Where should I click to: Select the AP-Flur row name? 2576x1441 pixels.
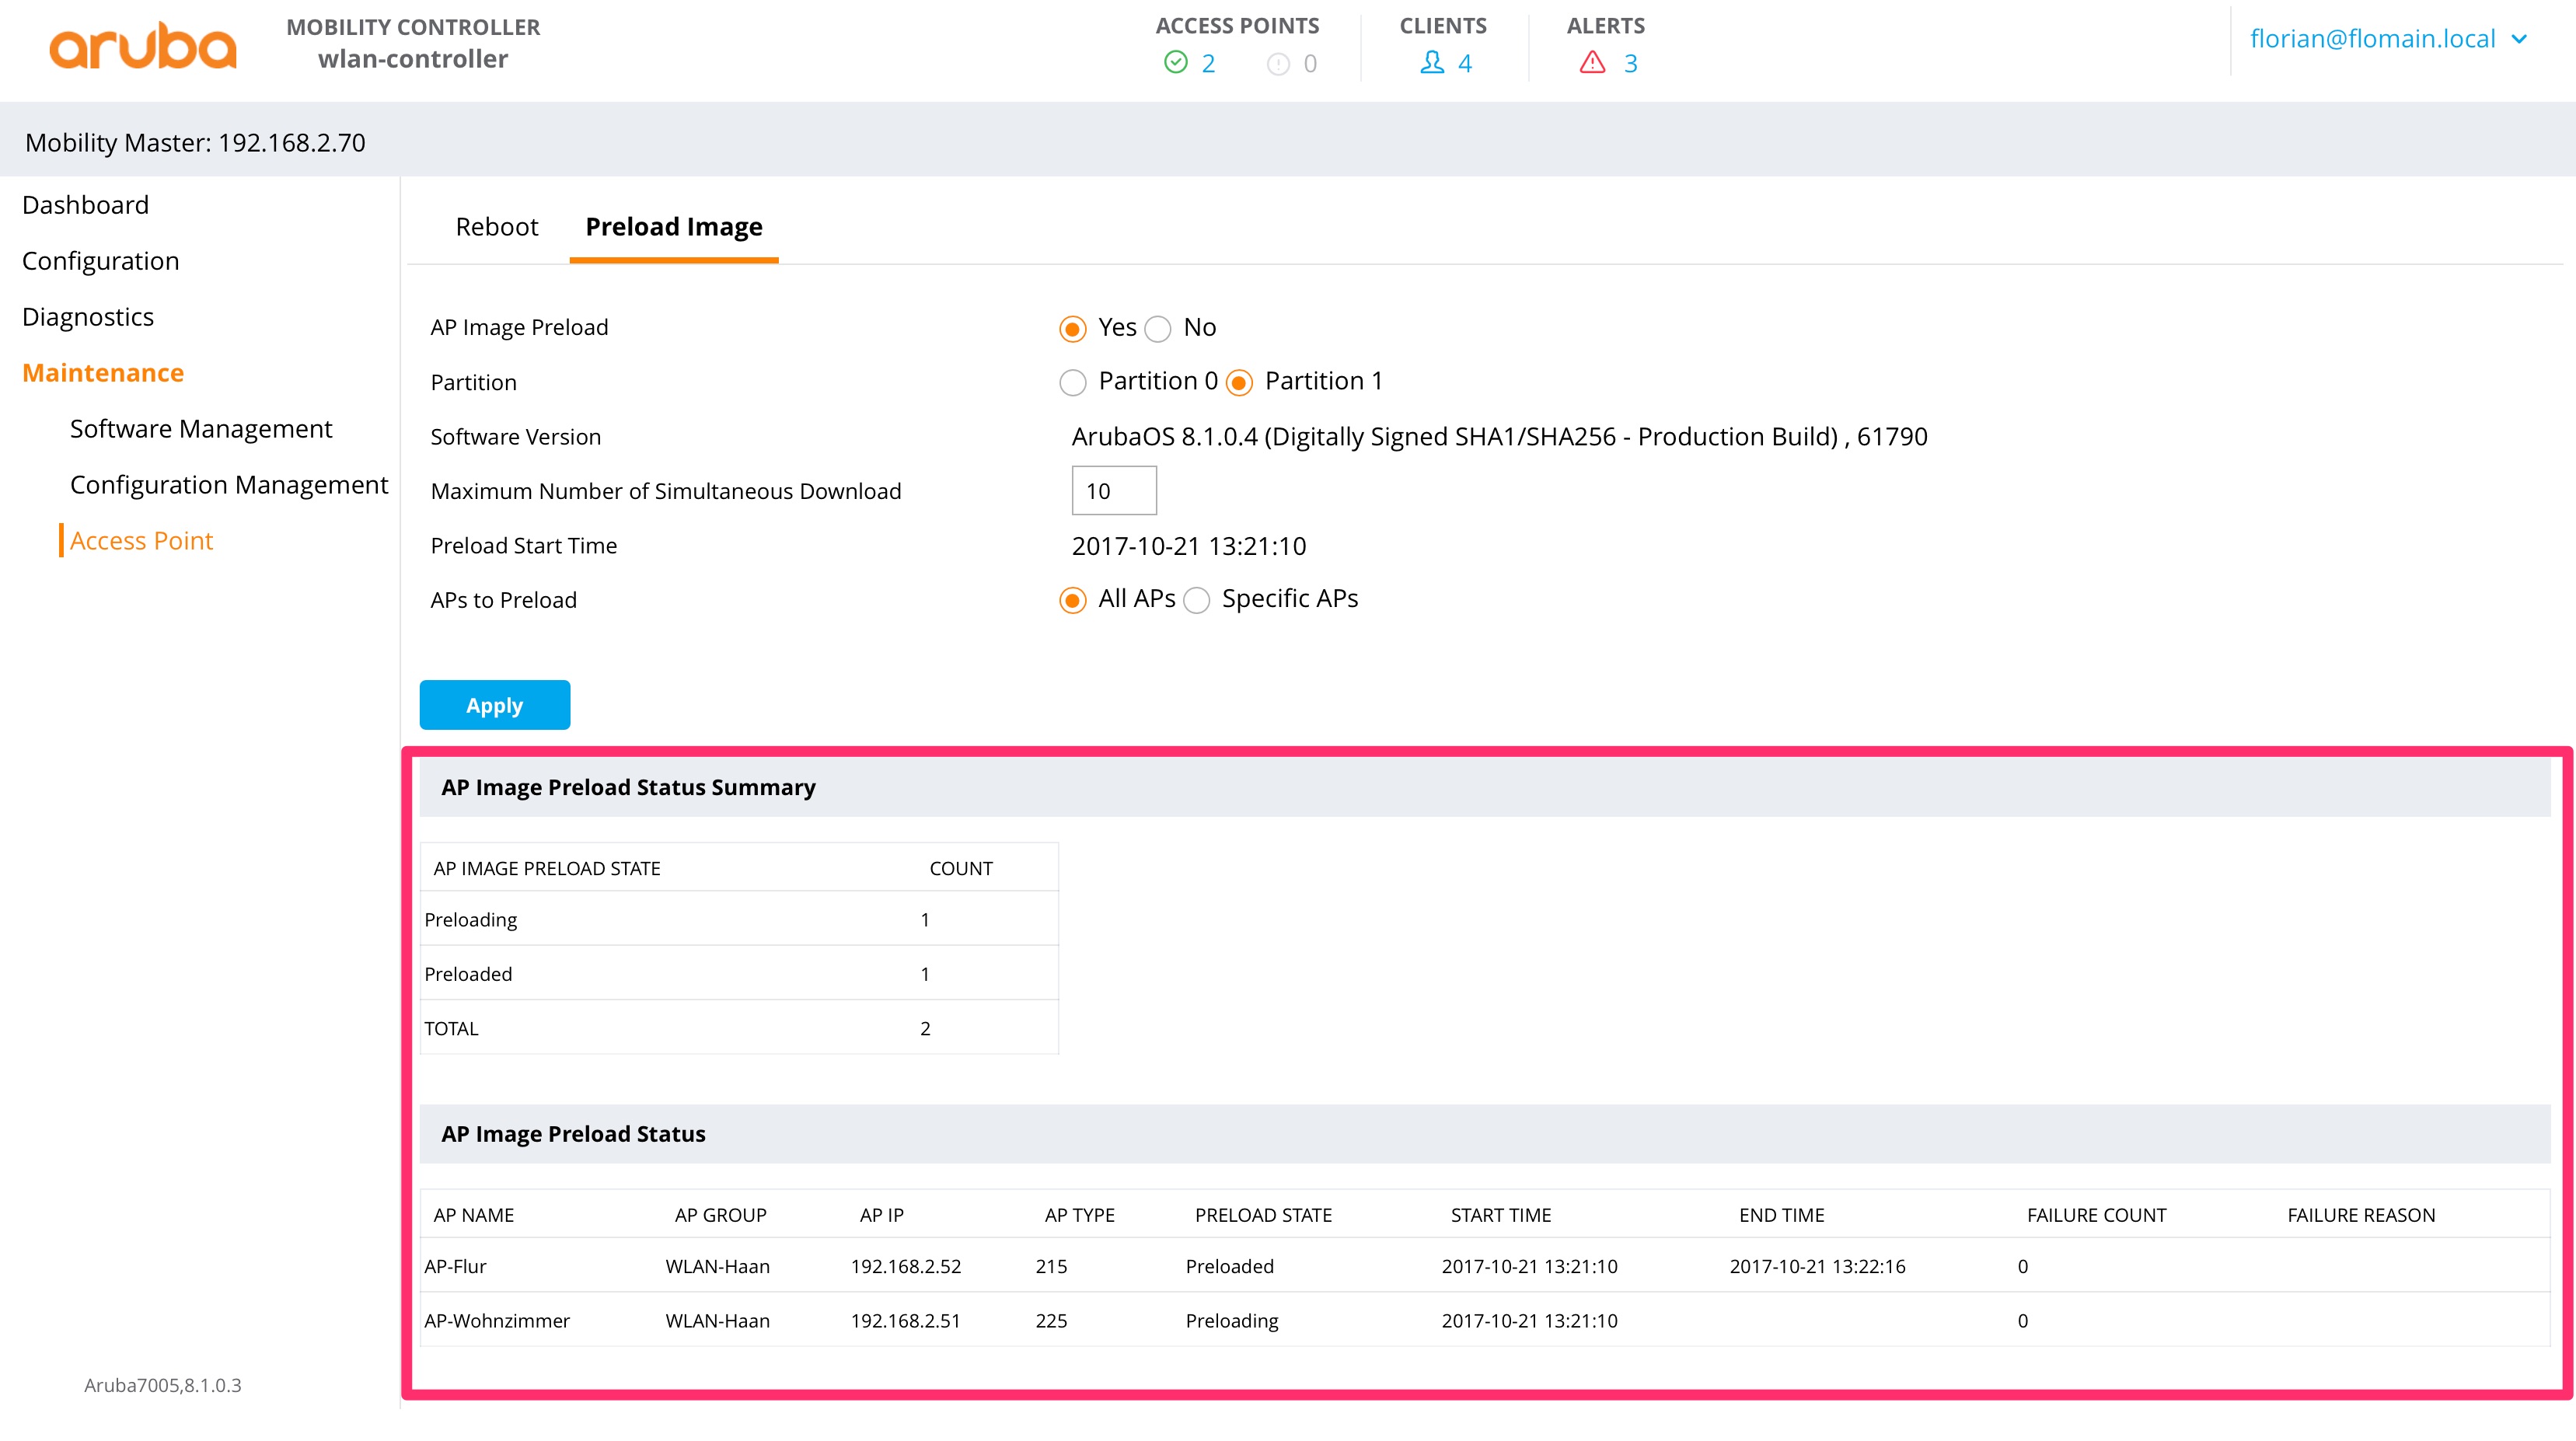tap(455, 1266)
